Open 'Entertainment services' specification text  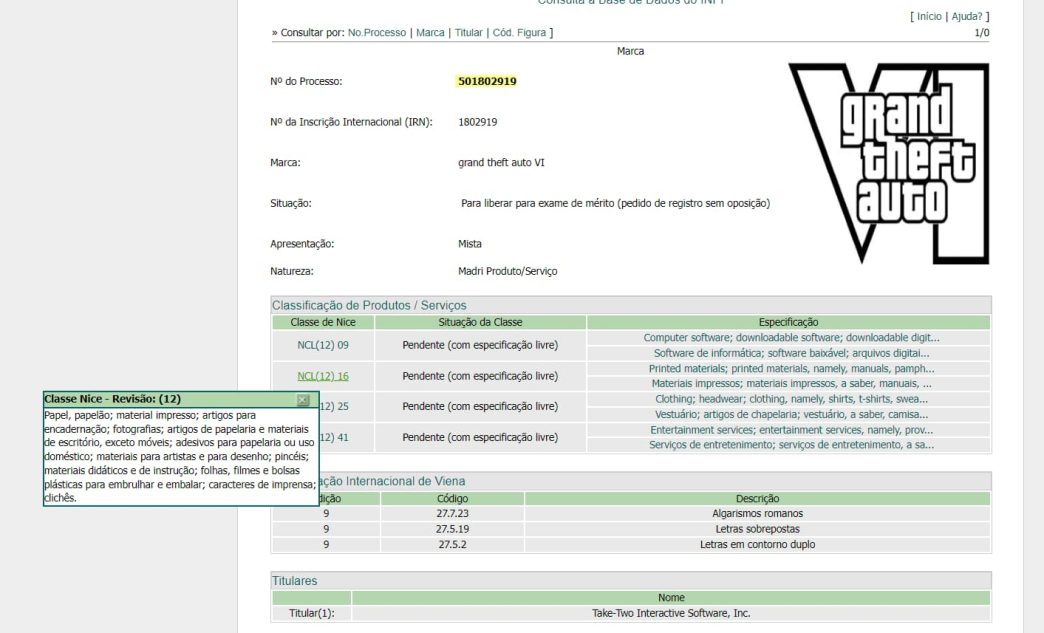click(791, 430)
